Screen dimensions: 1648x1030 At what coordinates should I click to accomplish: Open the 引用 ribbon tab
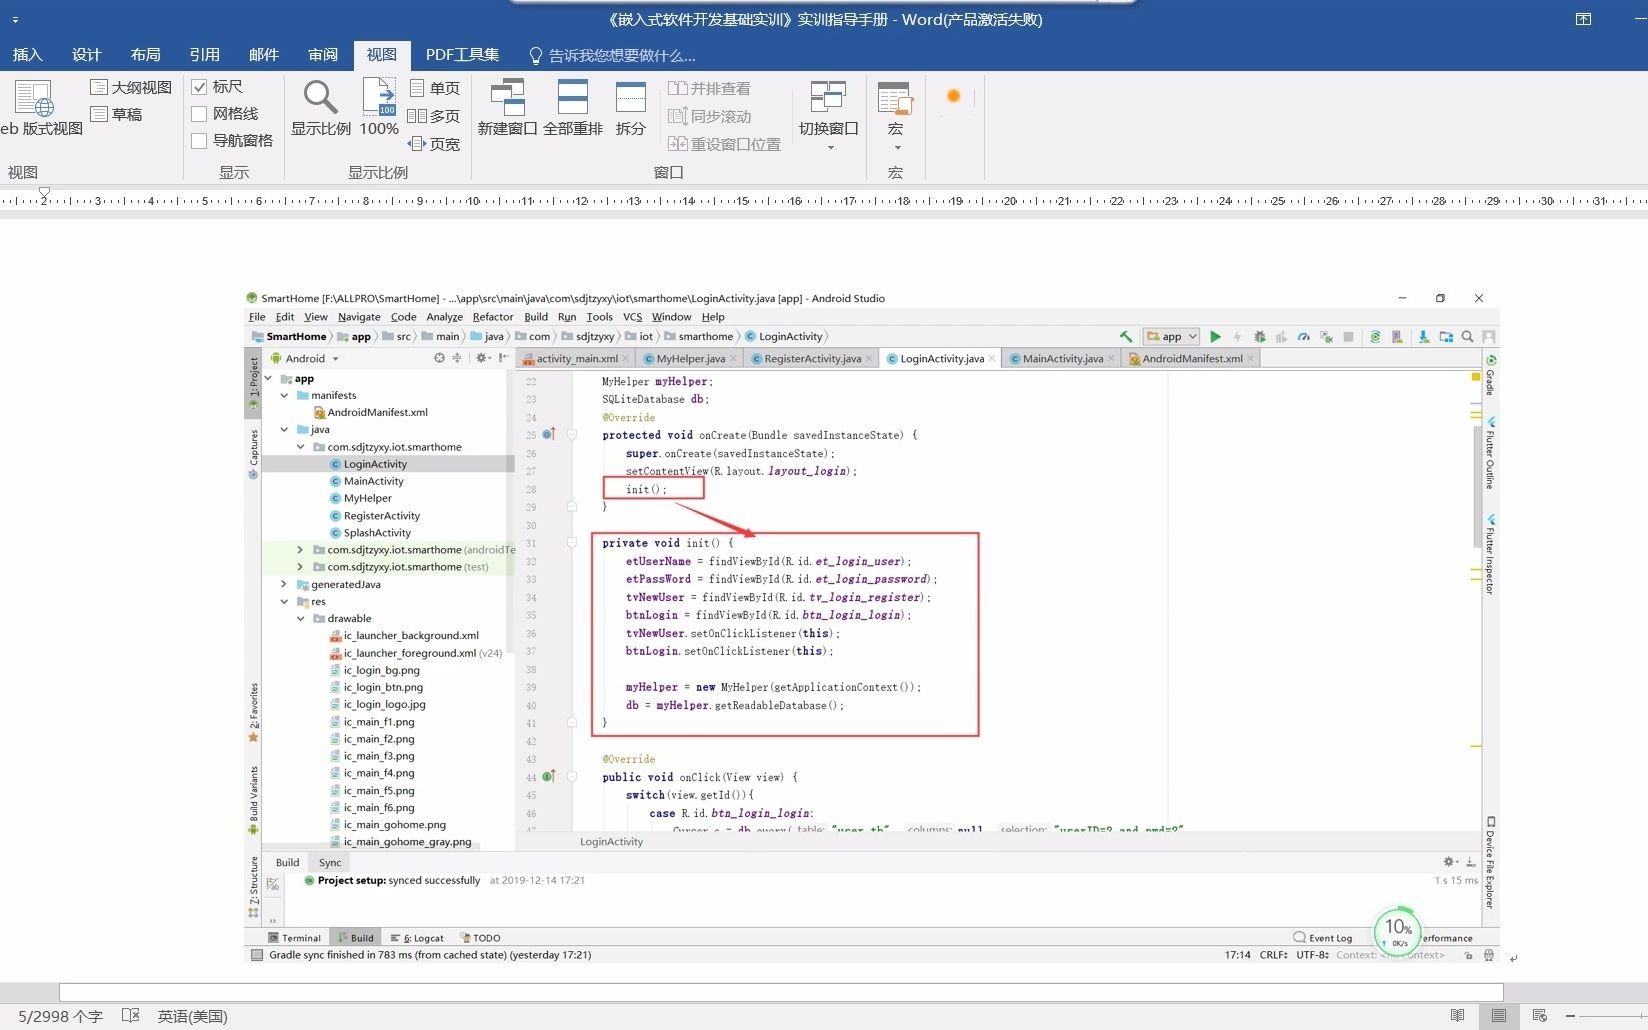click(204, 55)
